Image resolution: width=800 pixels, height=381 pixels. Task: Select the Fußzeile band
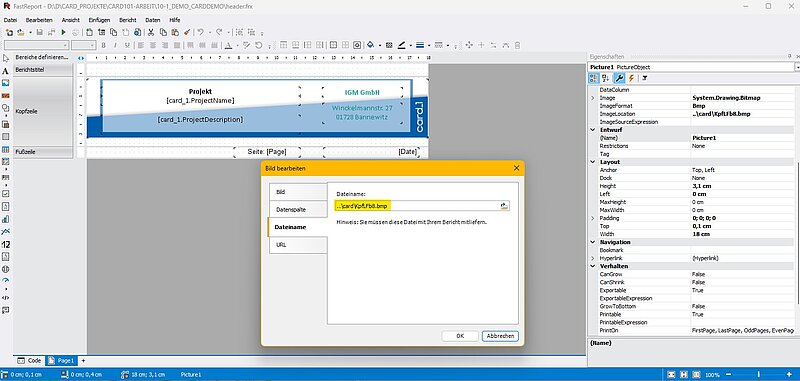[x=43, y=152]
